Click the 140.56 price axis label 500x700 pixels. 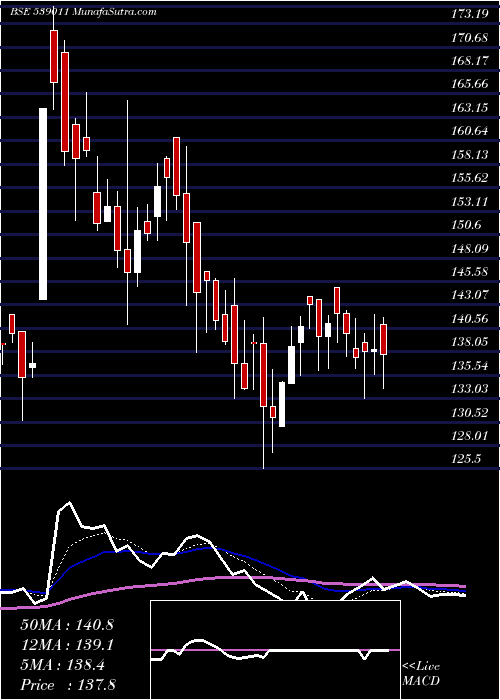click(470, 318)
